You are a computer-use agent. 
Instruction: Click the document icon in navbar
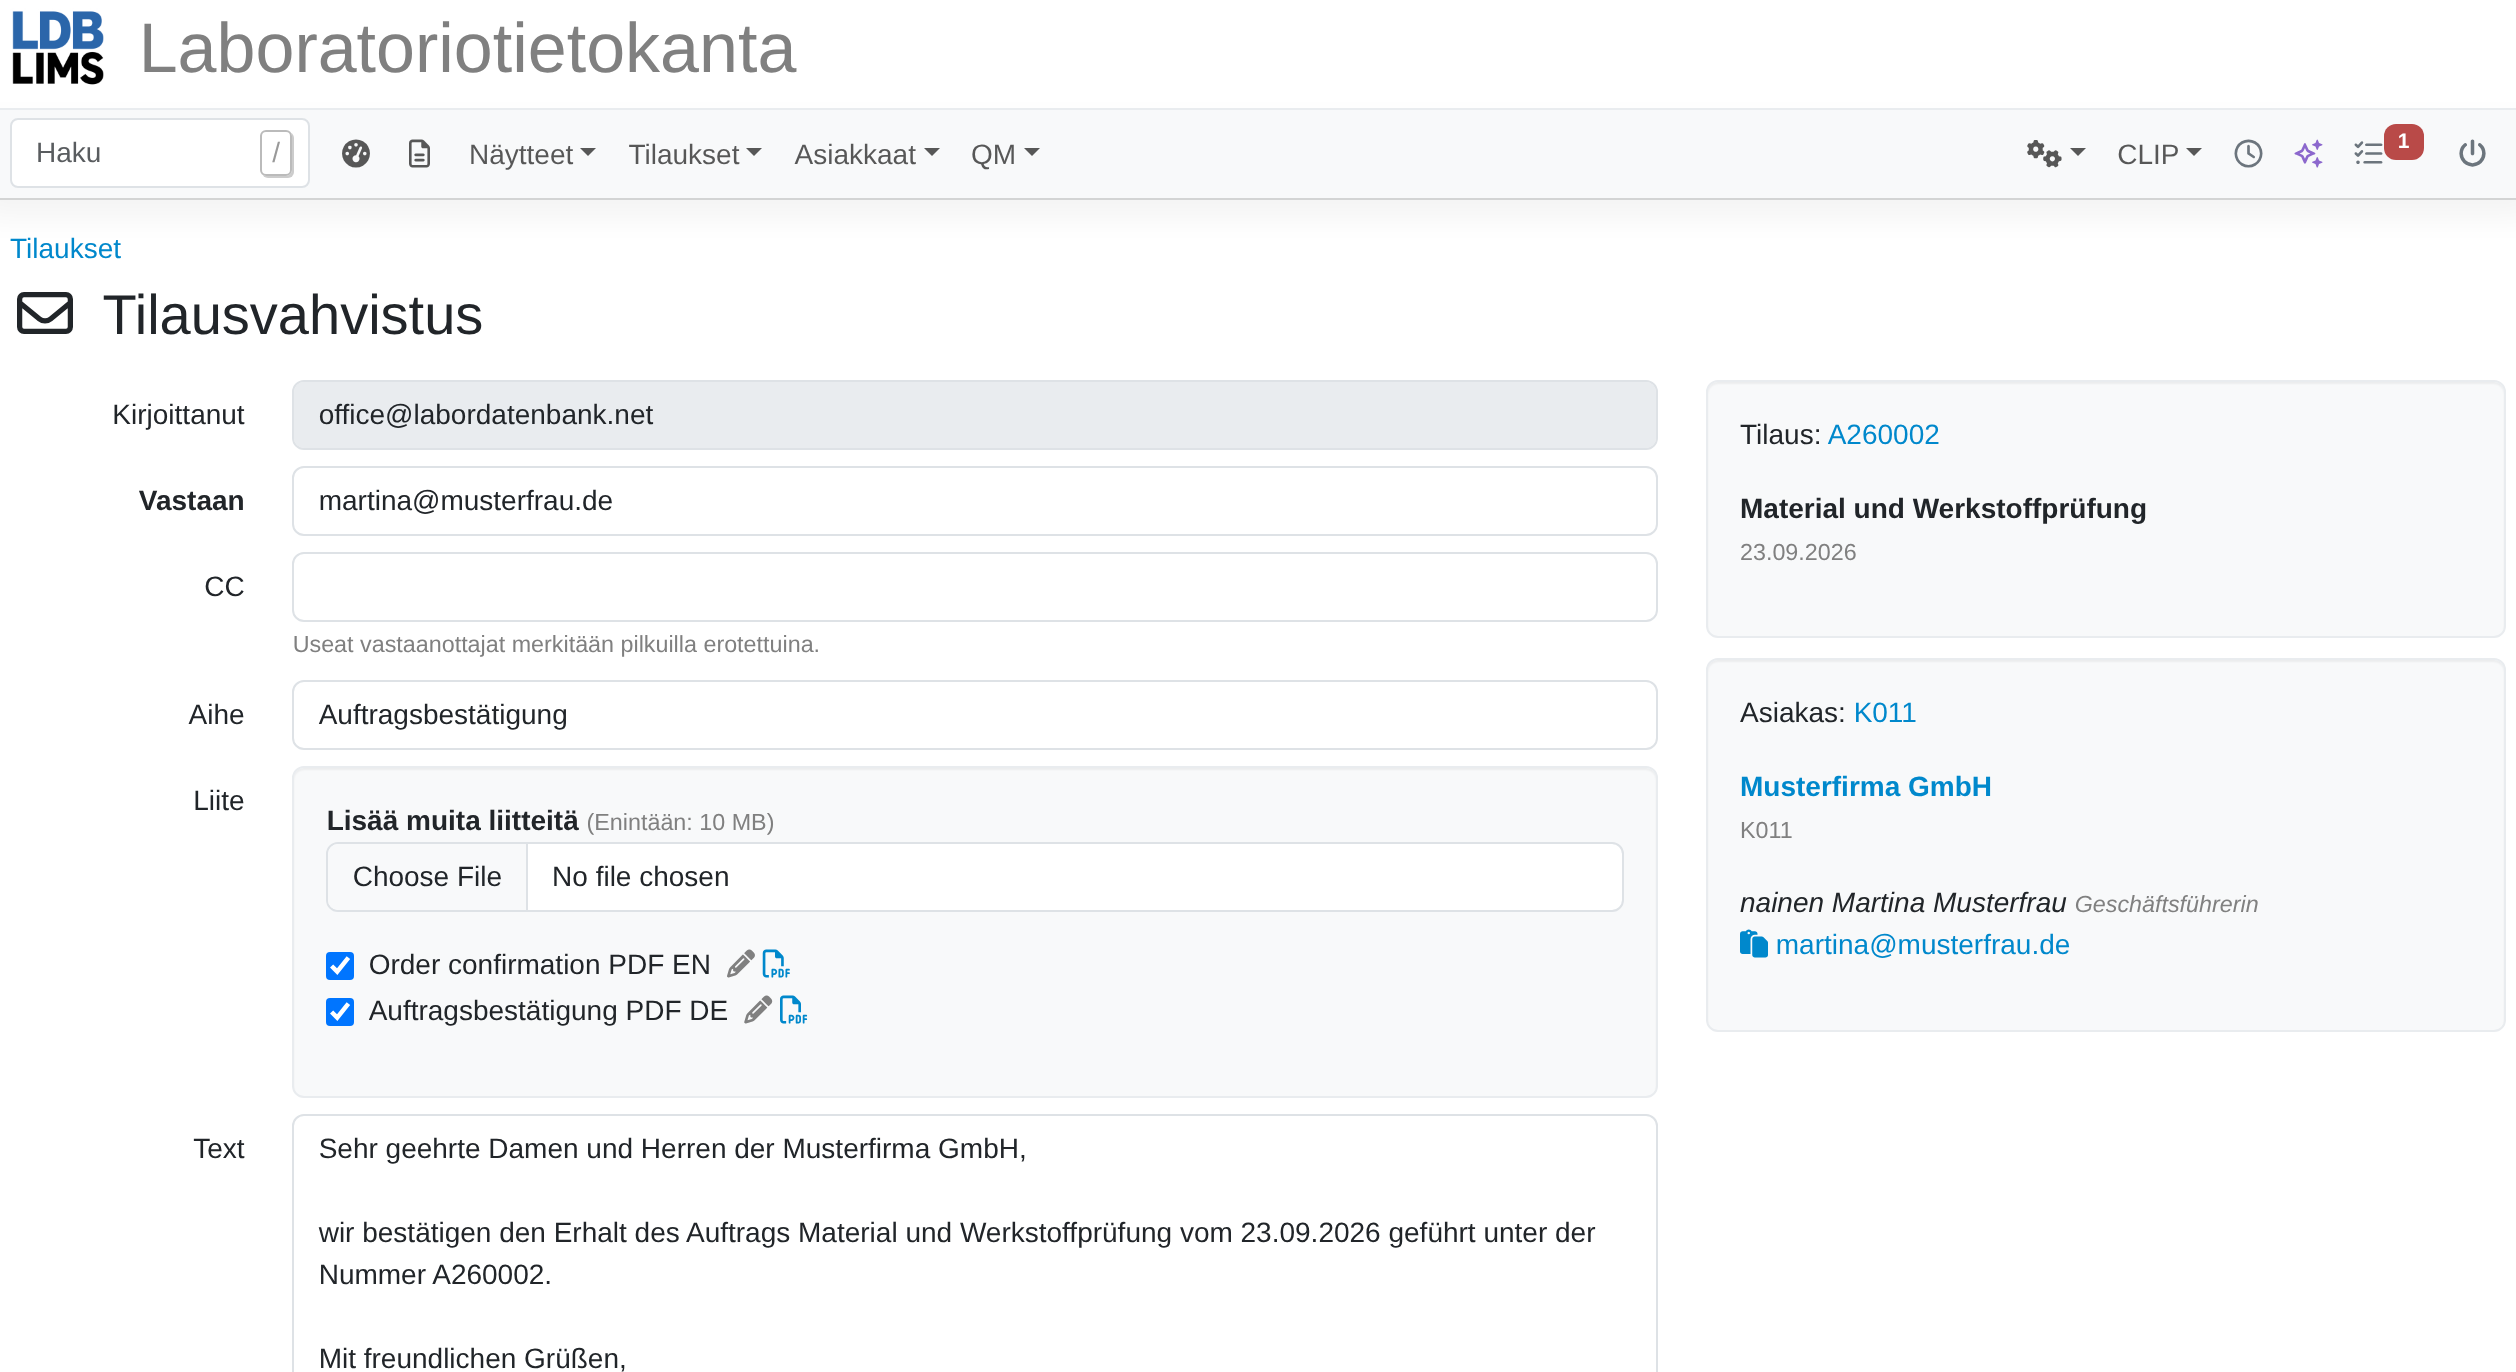pyautogui.click(x=420, y=154)
